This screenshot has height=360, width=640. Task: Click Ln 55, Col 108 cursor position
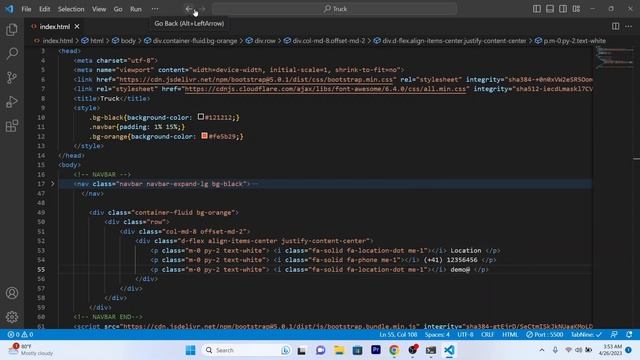coord(398,334)
